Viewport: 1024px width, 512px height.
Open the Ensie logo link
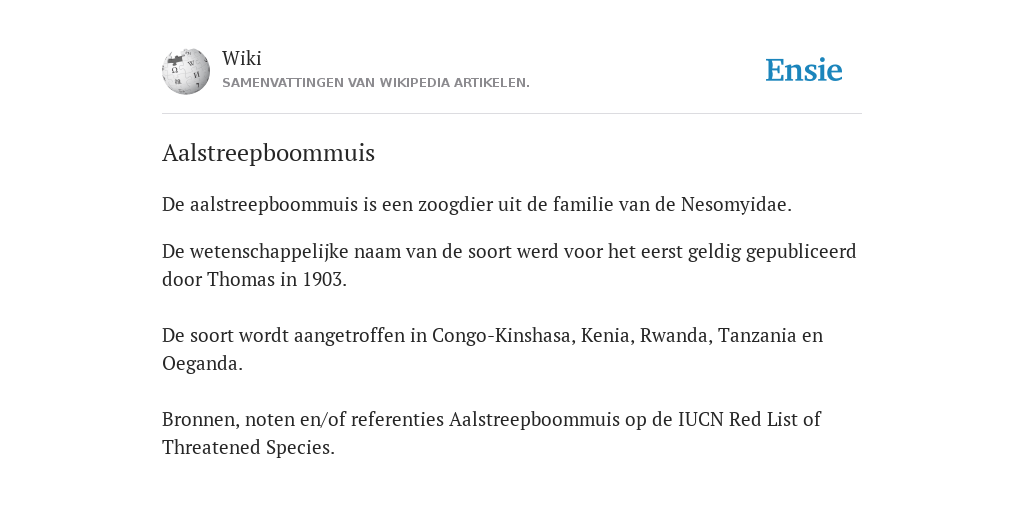click(x=804, y=70)
